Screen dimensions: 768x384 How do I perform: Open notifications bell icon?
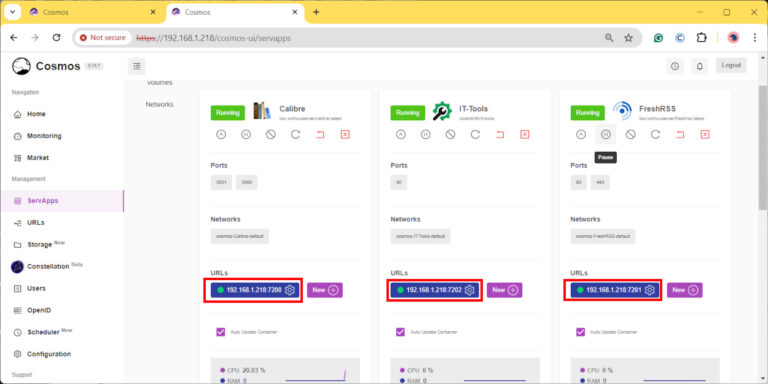click(699, 66)
